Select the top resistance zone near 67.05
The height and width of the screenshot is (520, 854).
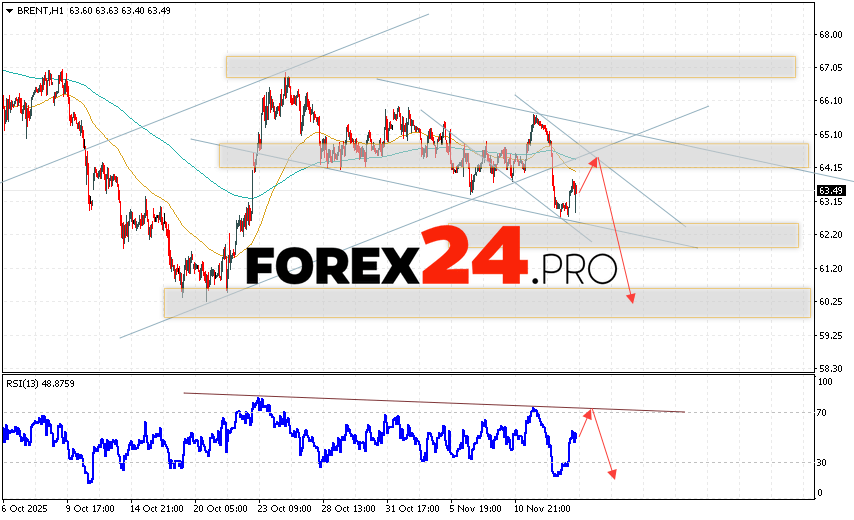(x=510, y=66)
